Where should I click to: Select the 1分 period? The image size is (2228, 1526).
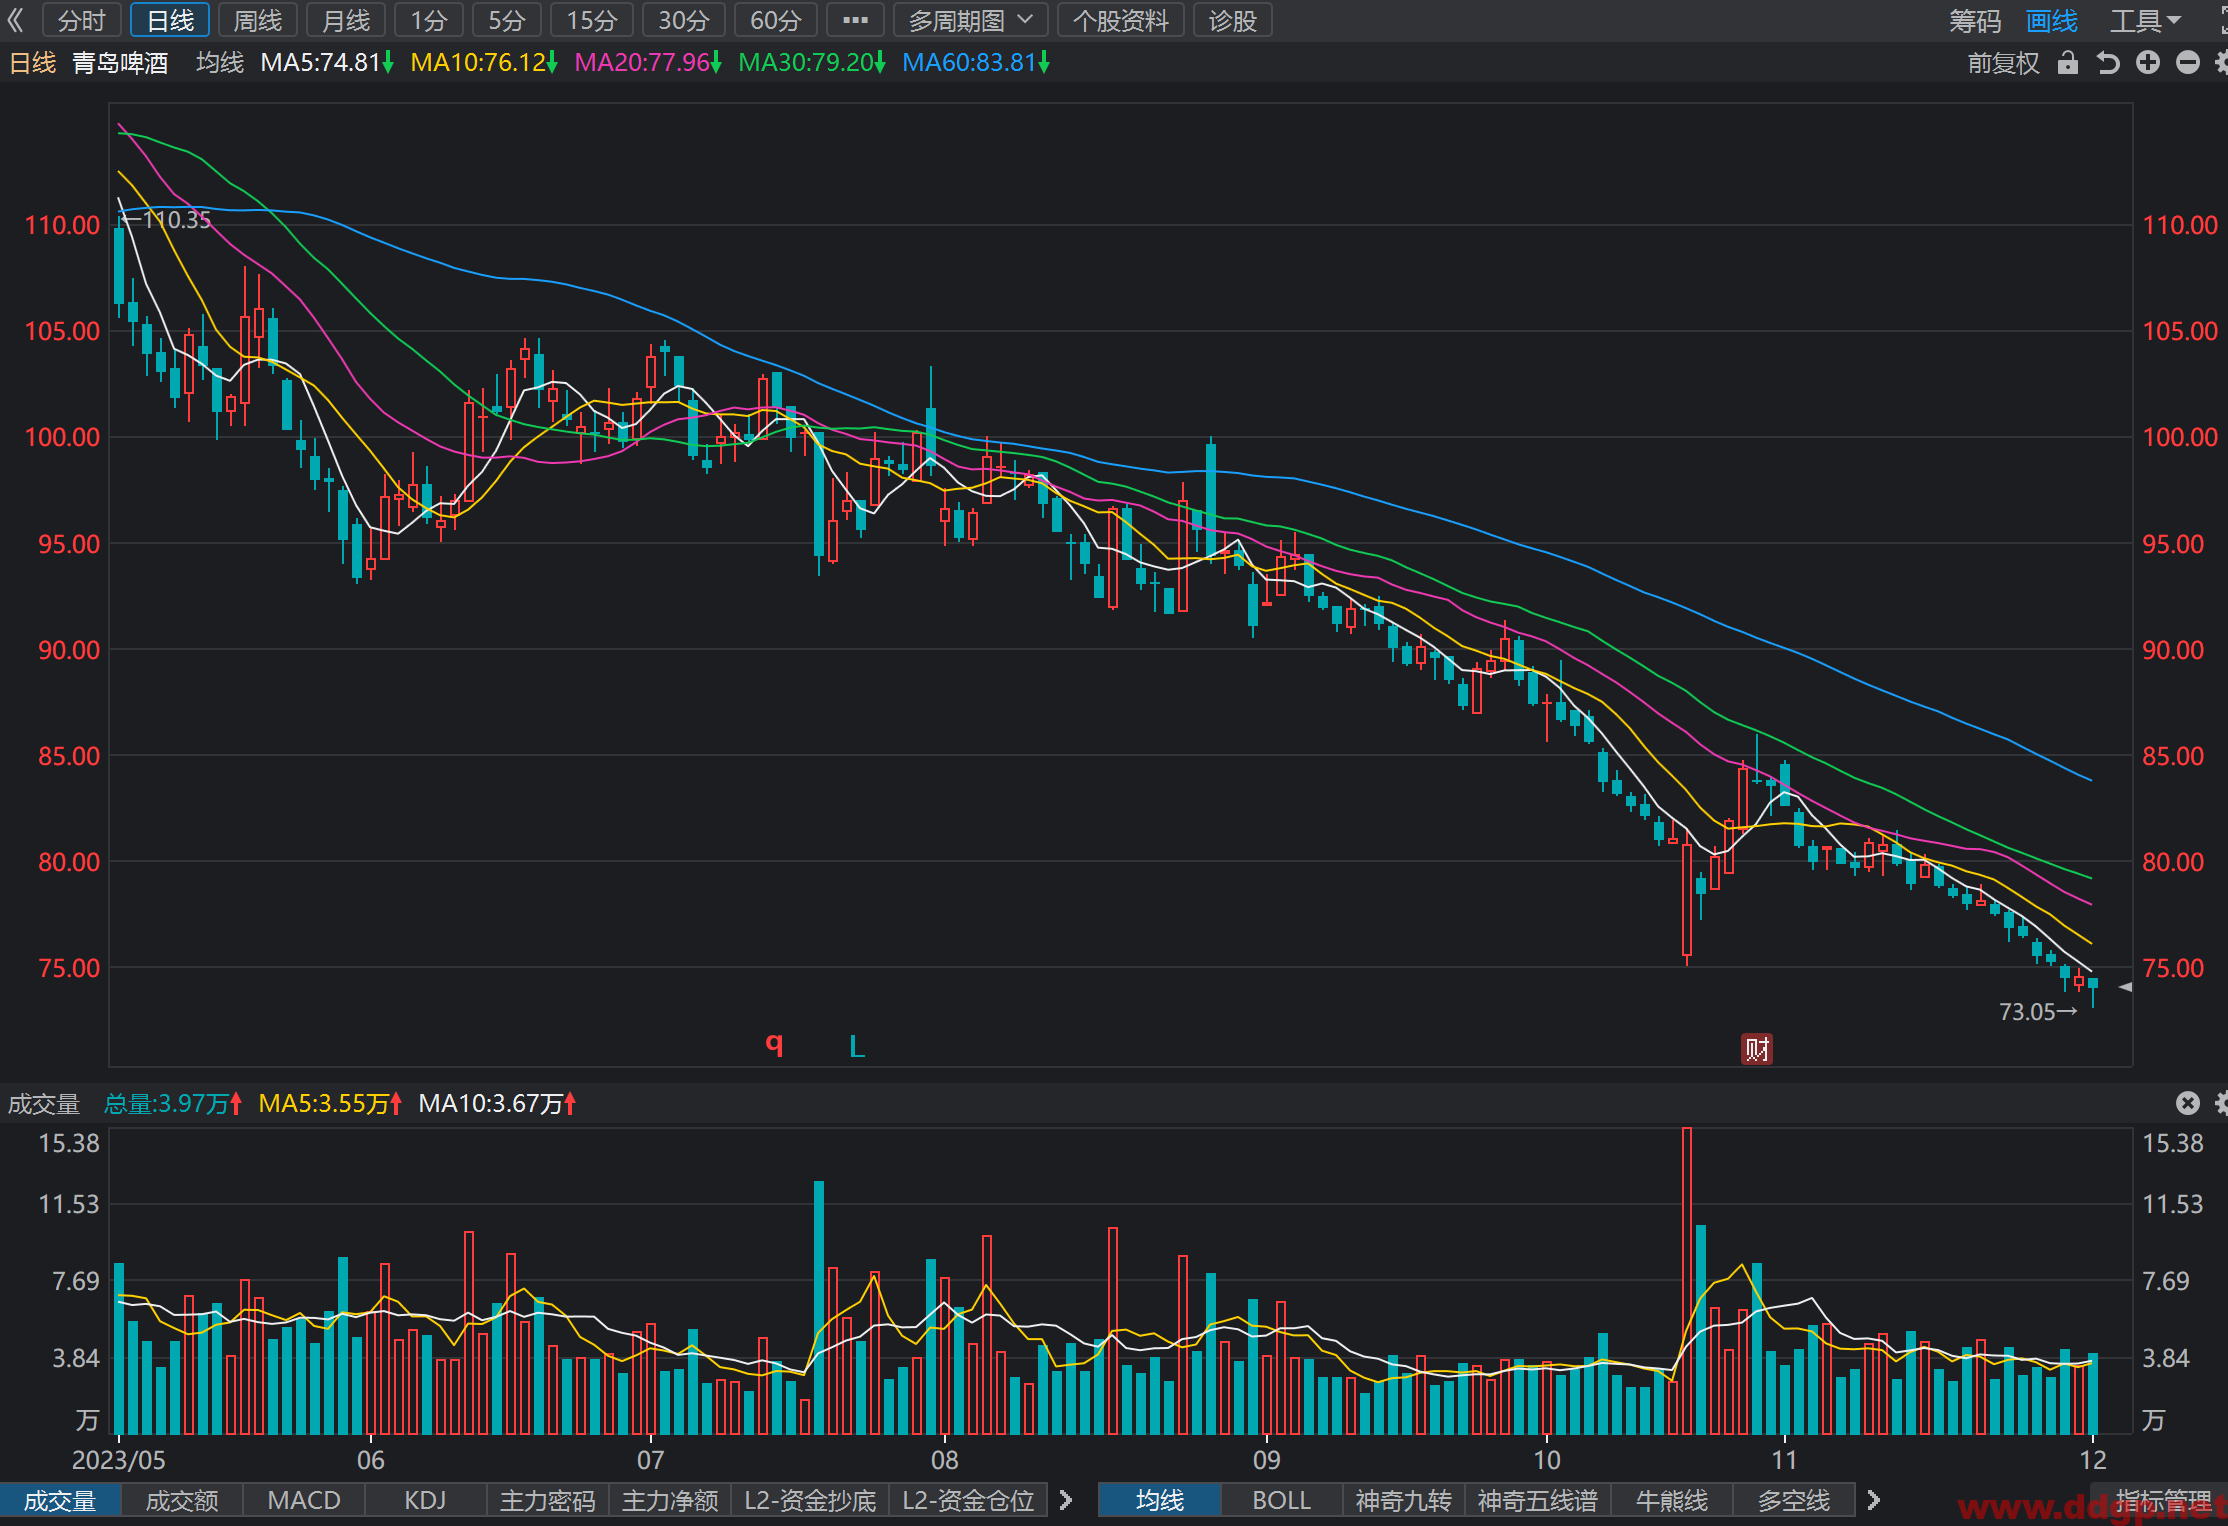(429, 20)
